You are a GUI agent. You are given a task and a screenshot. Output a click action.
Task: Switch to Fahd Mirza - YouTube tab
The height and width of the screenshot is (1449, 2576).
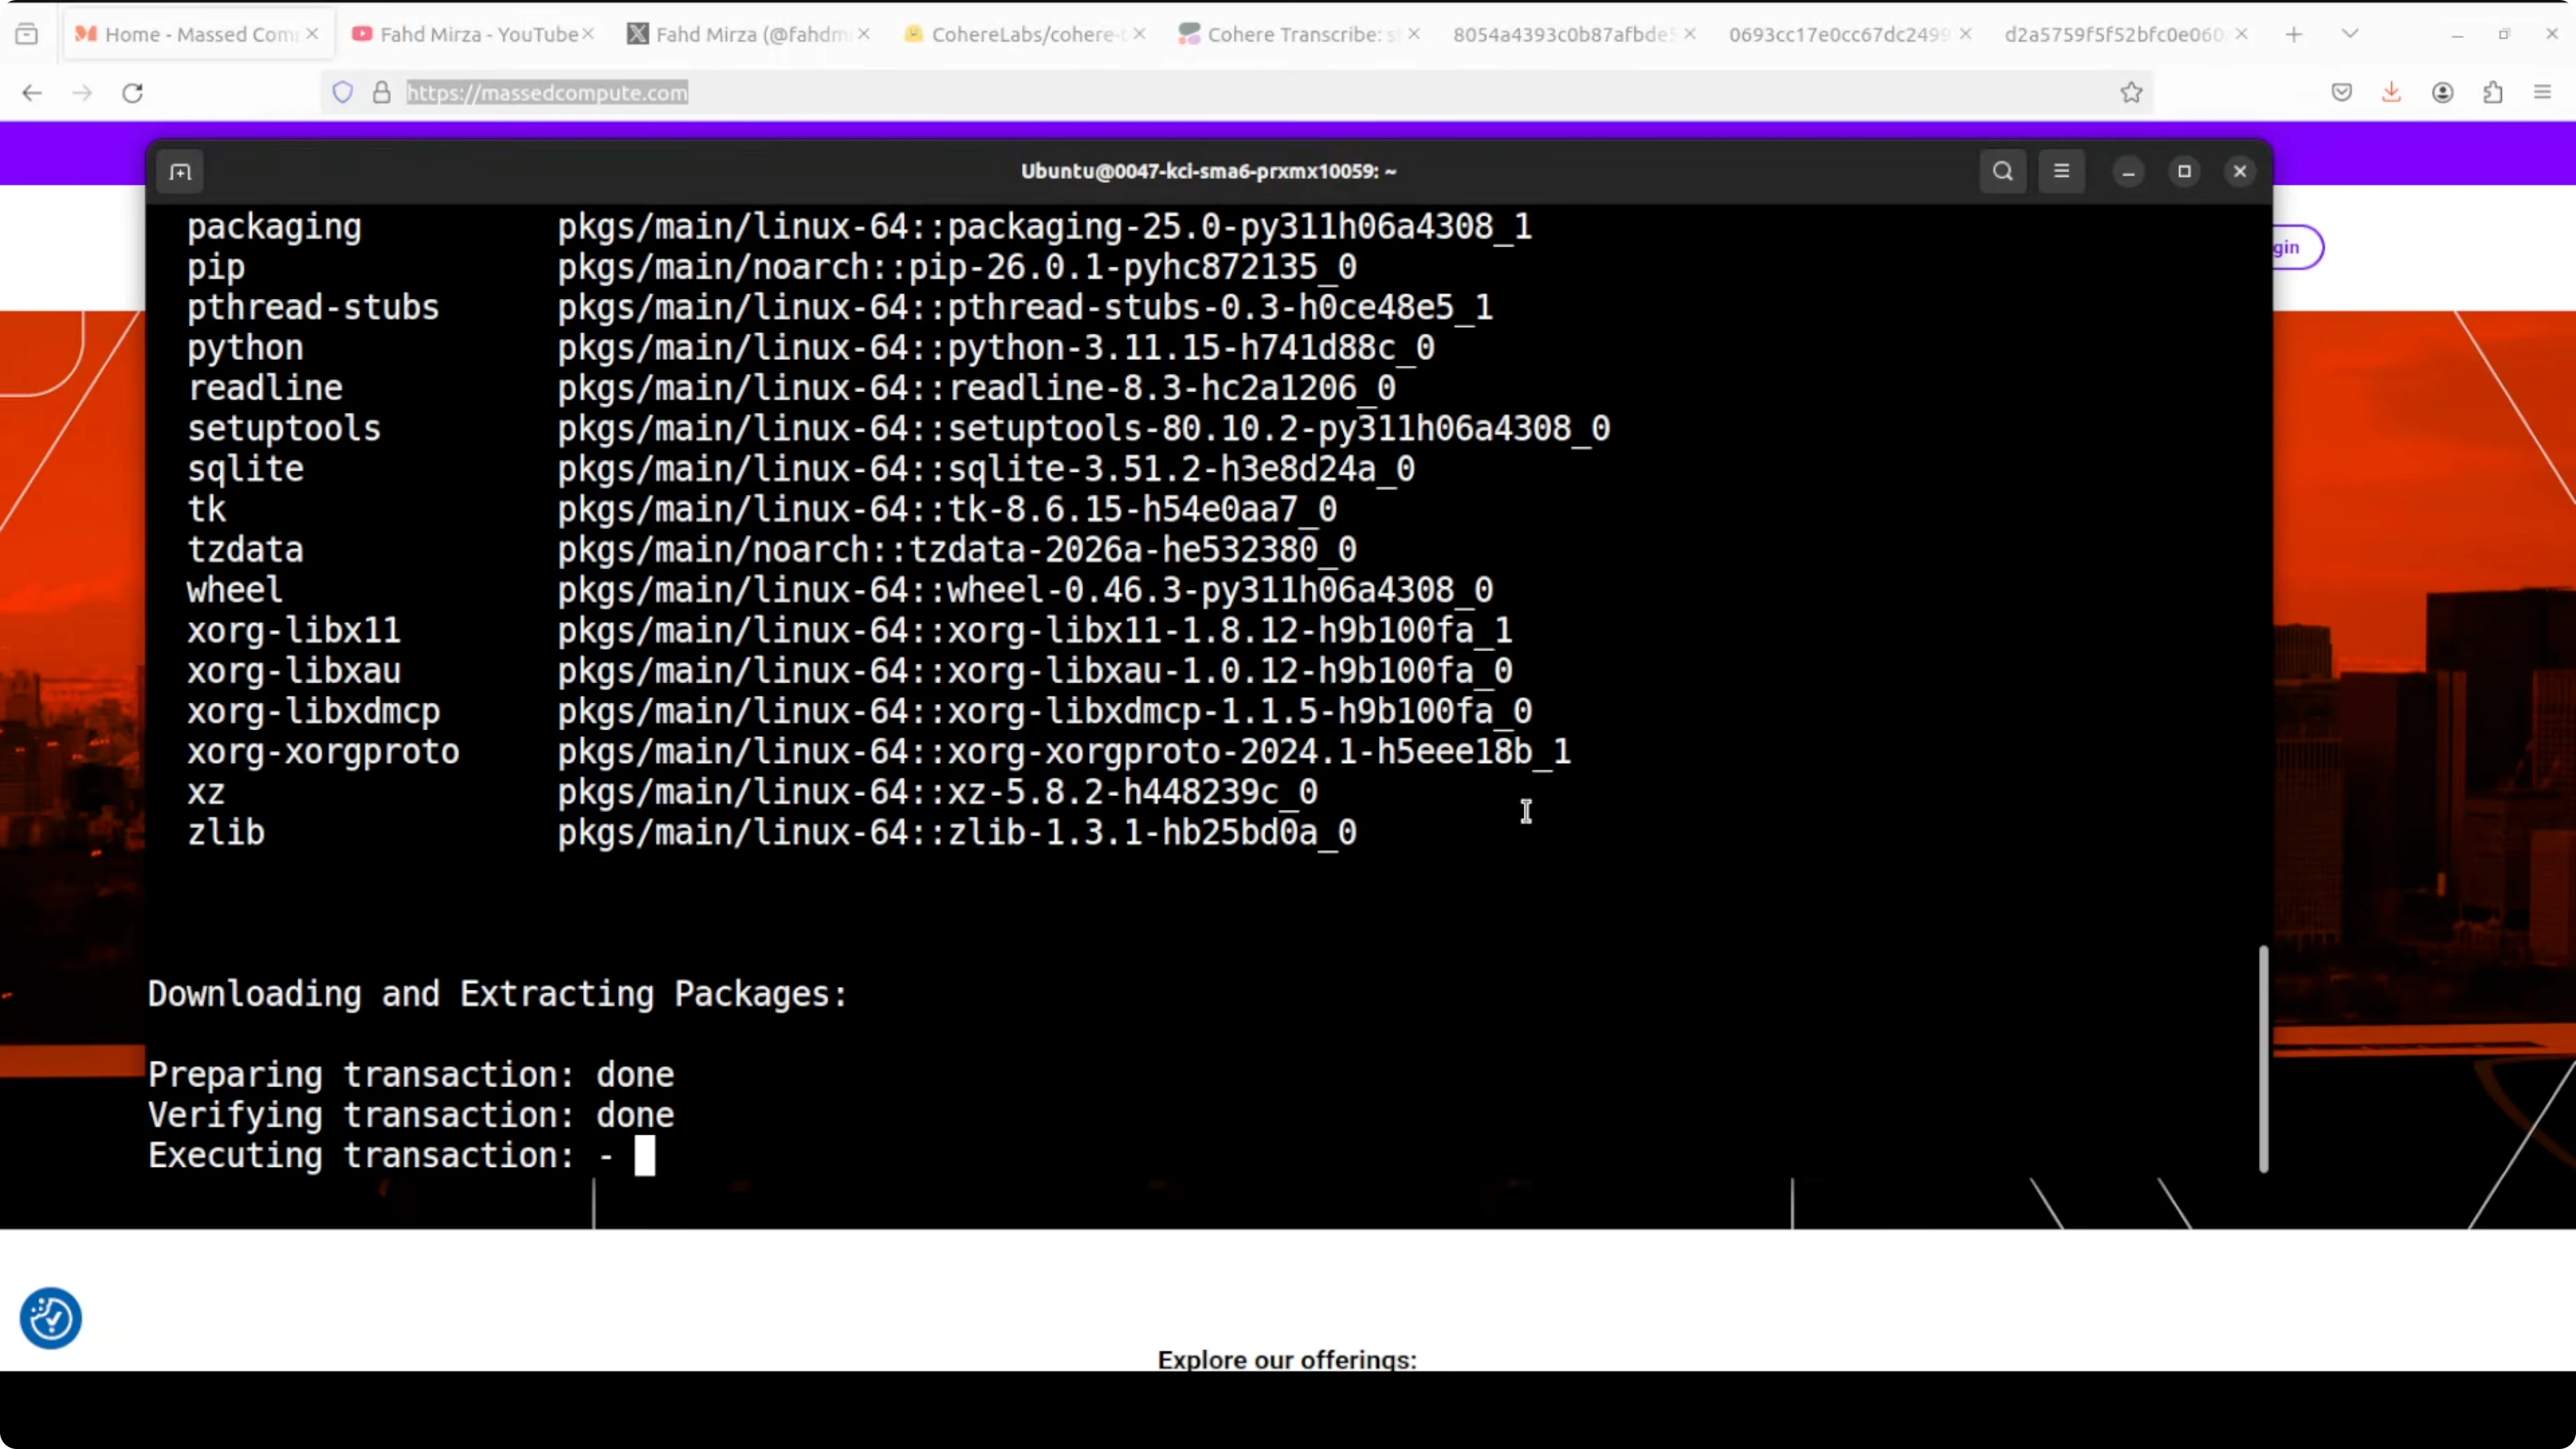(470, 34)
